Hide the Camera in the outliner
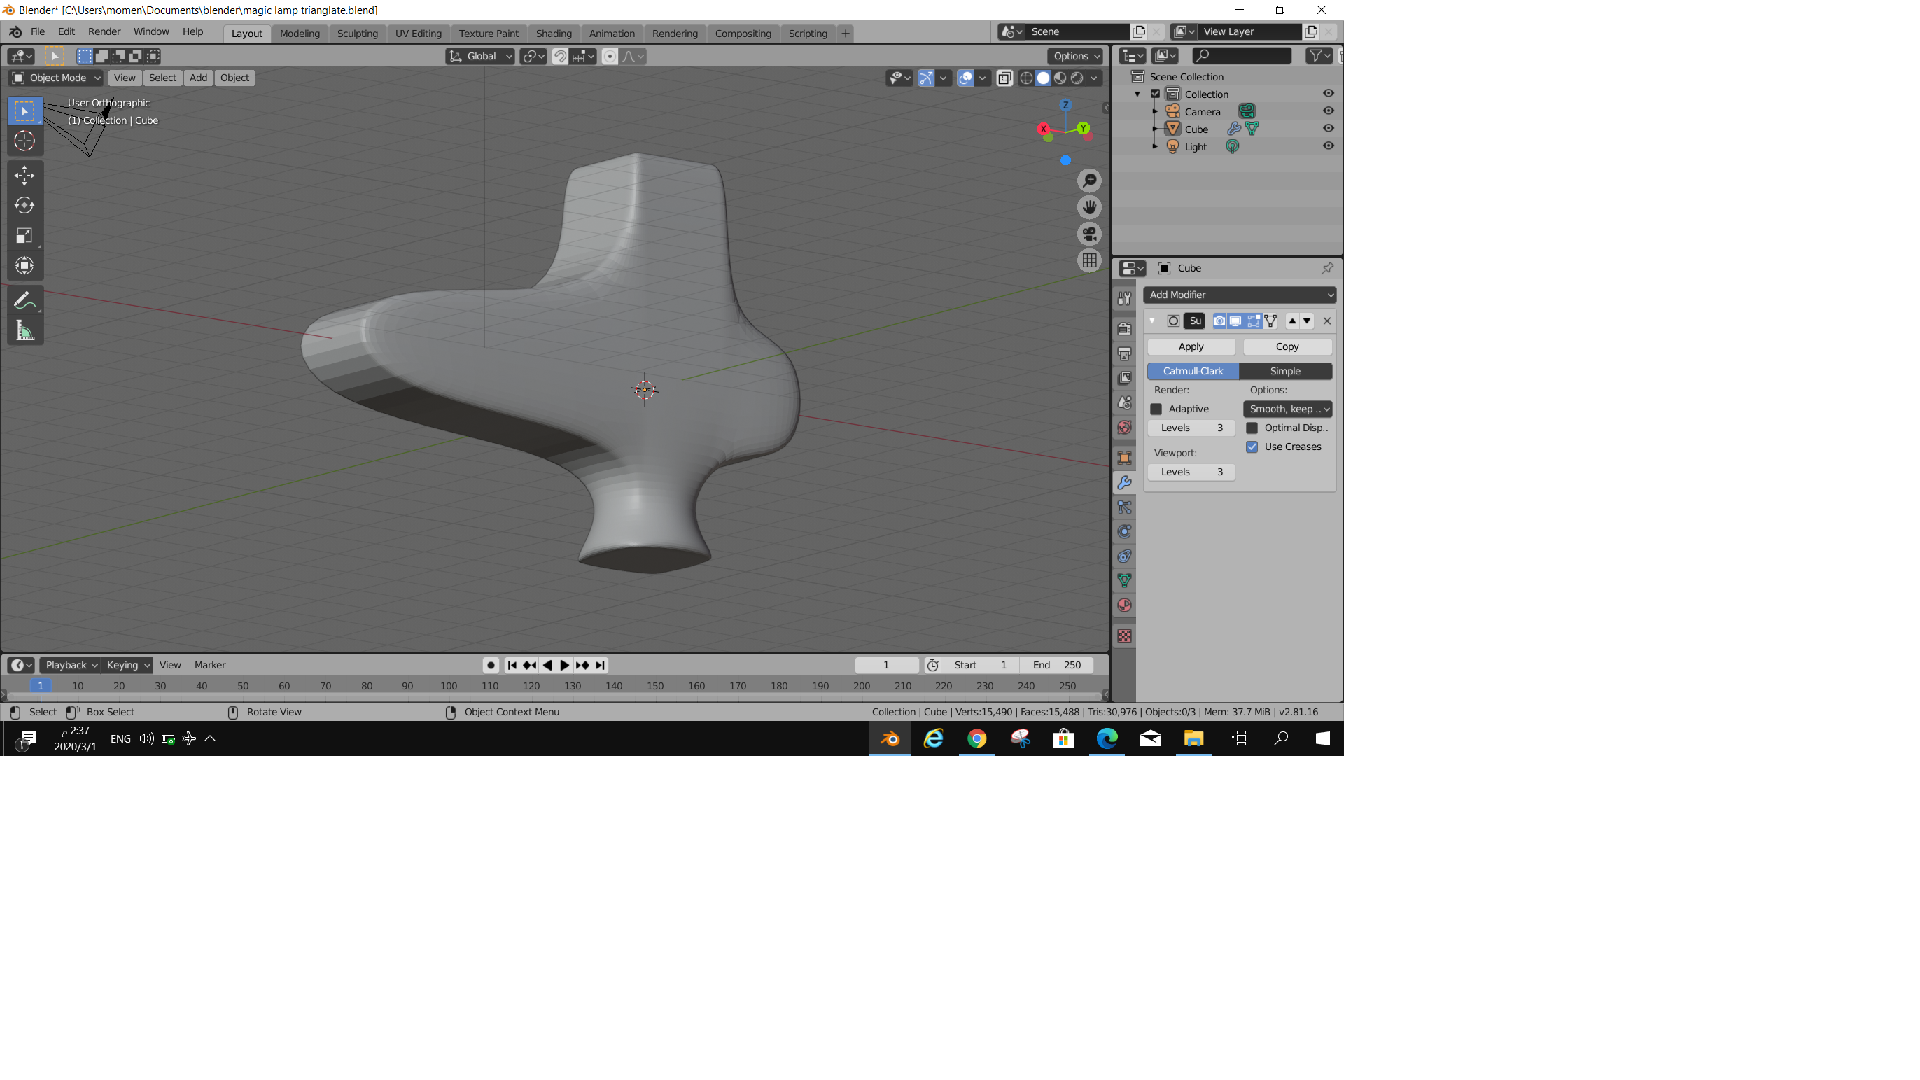The image size is (1920, 1080). [x=1328, y=111]
